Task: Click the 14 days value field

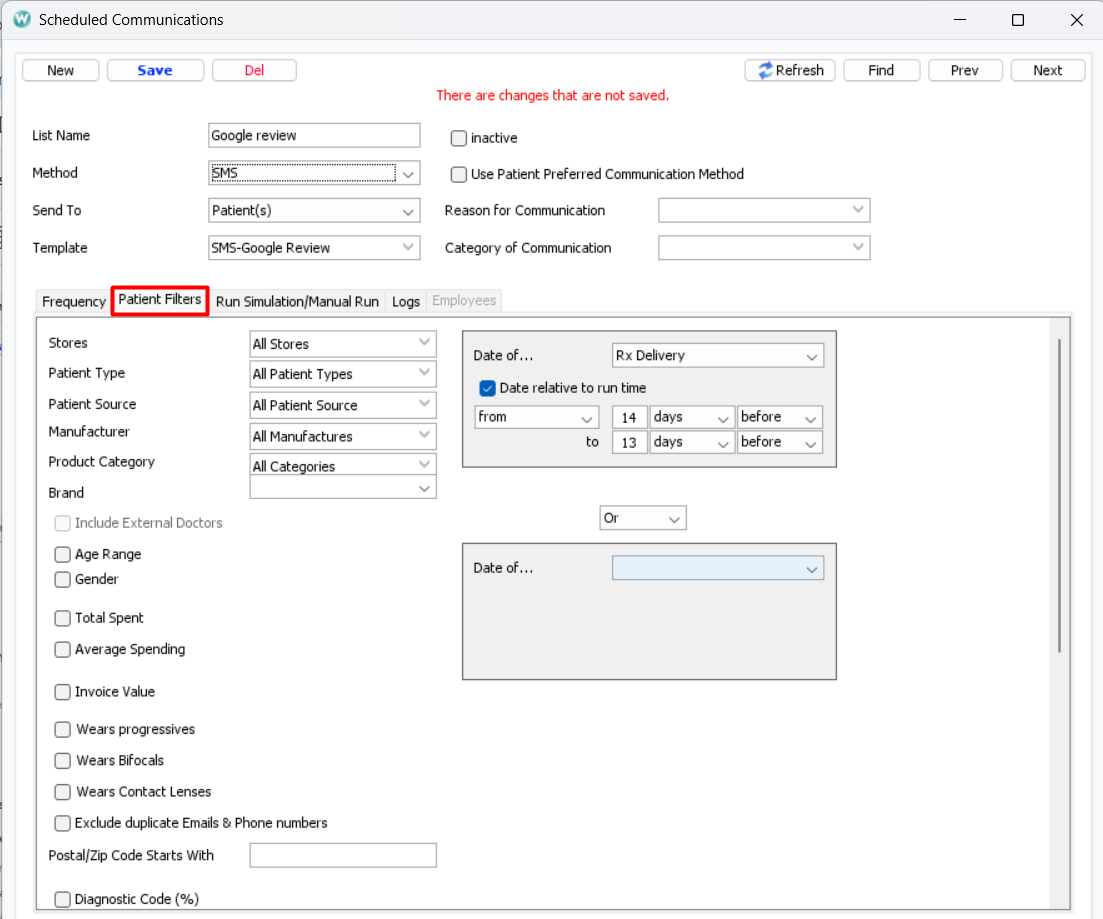Action: (x=630, y=417)
